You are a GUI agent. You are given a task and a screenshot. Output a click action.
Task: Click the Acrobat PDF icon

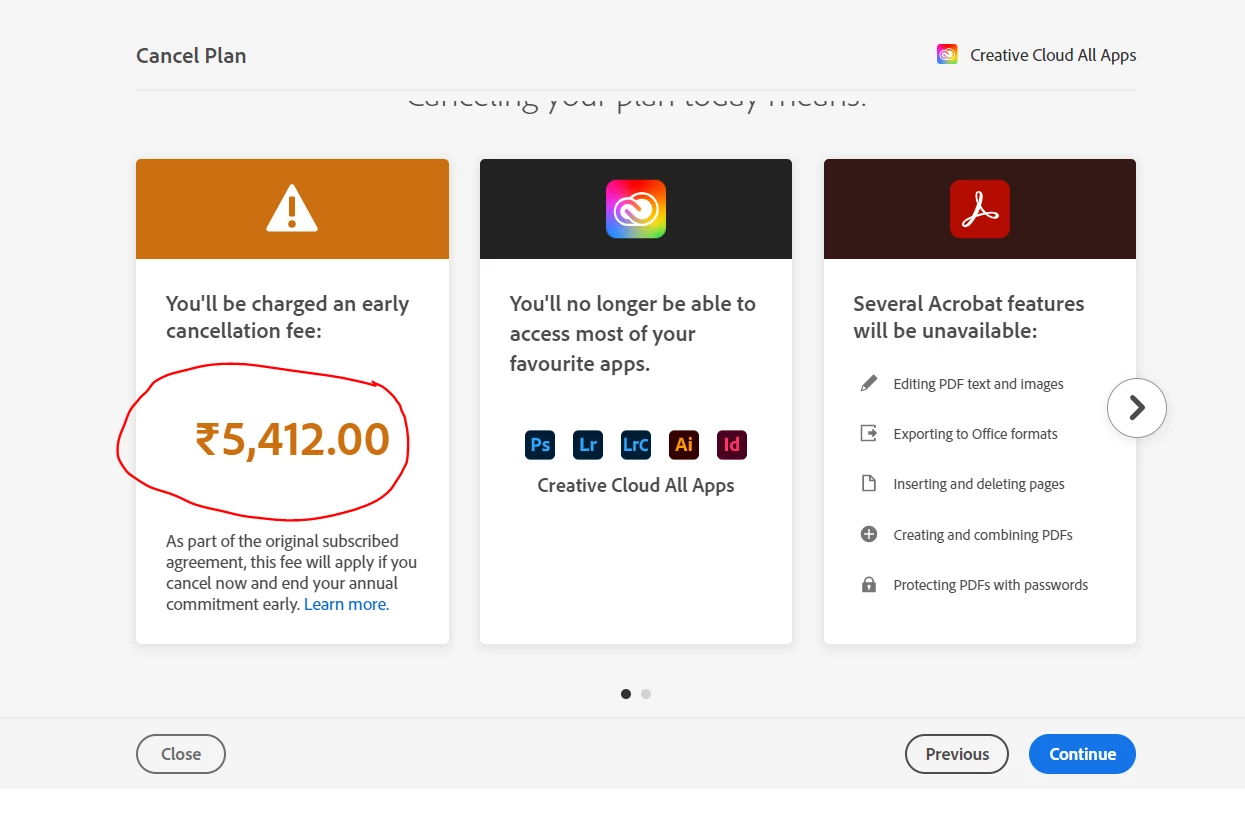[x=980, y=209]
